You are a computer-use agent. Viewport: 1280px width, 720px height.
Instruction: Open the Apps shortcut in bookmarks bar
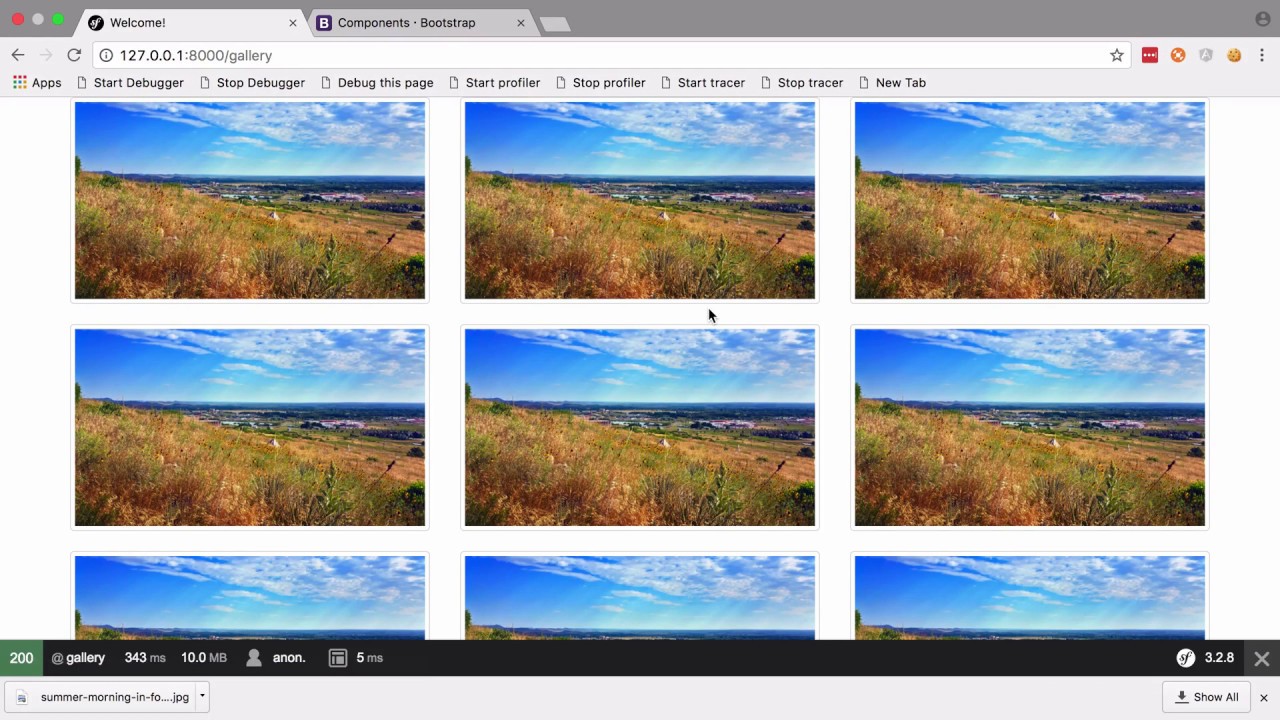pyautogui.click(x=37, y=83)
